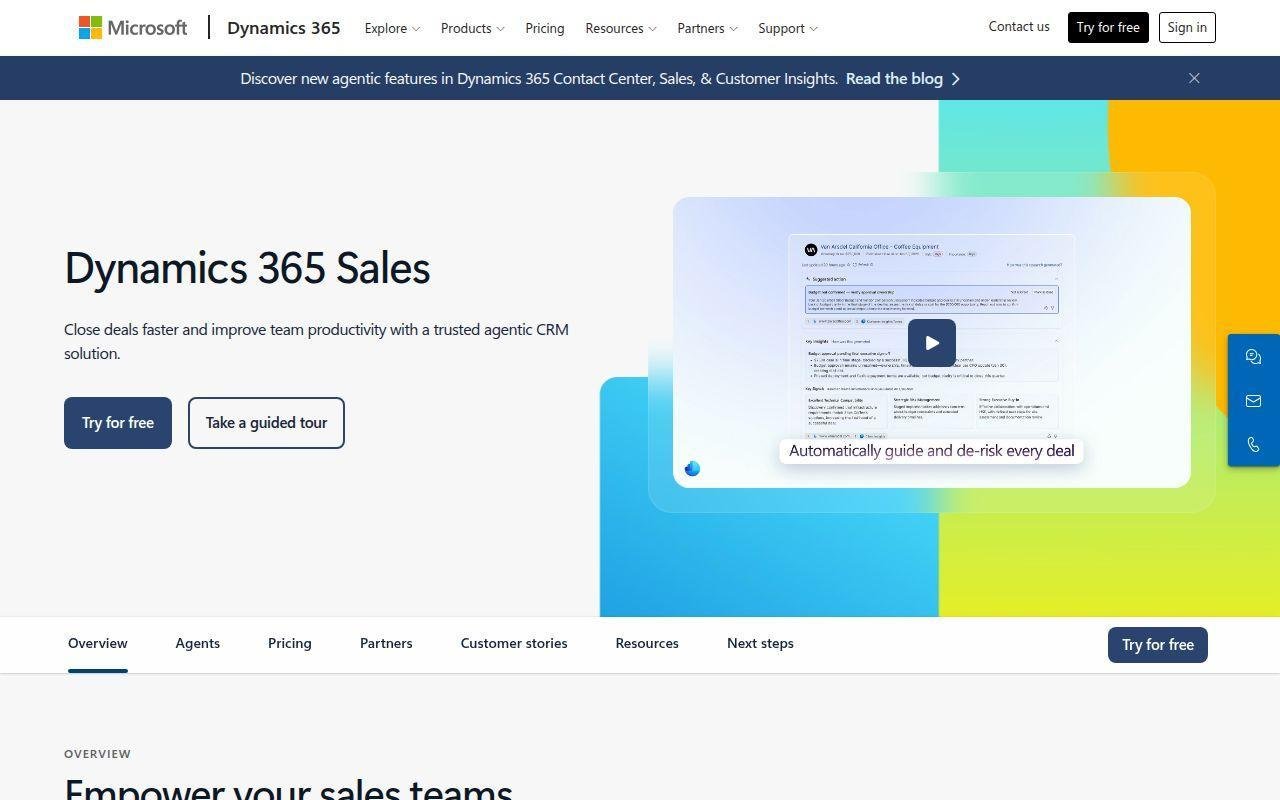Click the OVERVIEW section label
The height and width of the screenshot is (800, 1280).
tap(97, 754)
